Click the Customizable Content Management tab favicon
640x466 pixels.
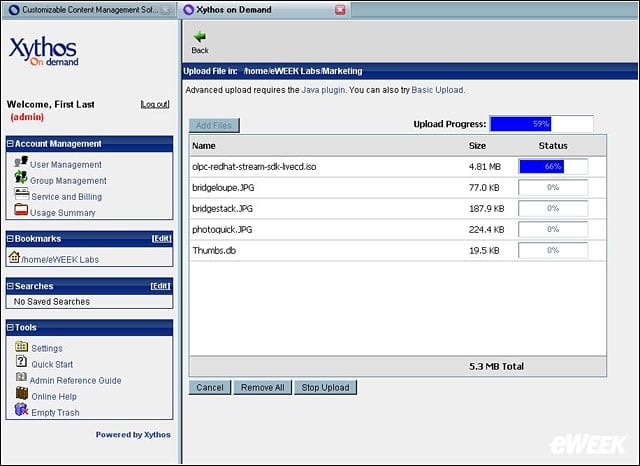(x=14, y=10)
